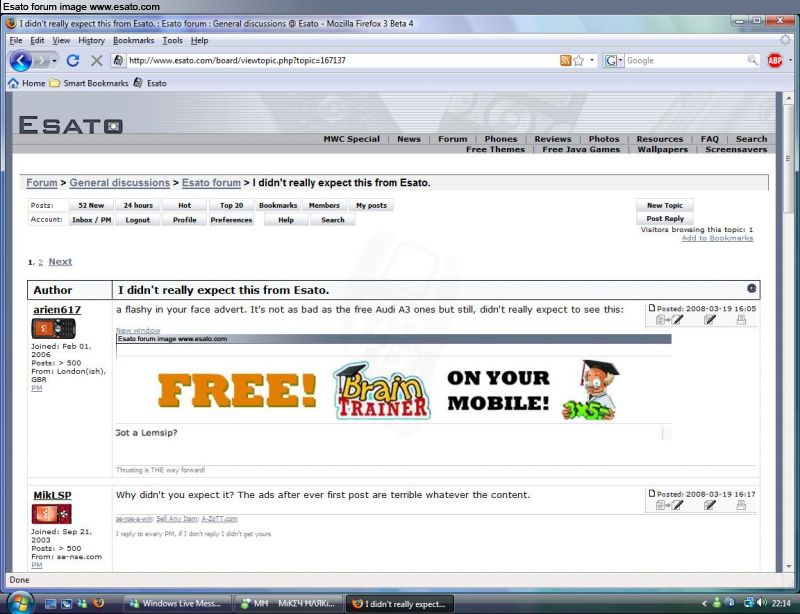Open the File menu
The height and width of the screenshot is (614, 800).
pyautogui.click(x=16, y=40)
